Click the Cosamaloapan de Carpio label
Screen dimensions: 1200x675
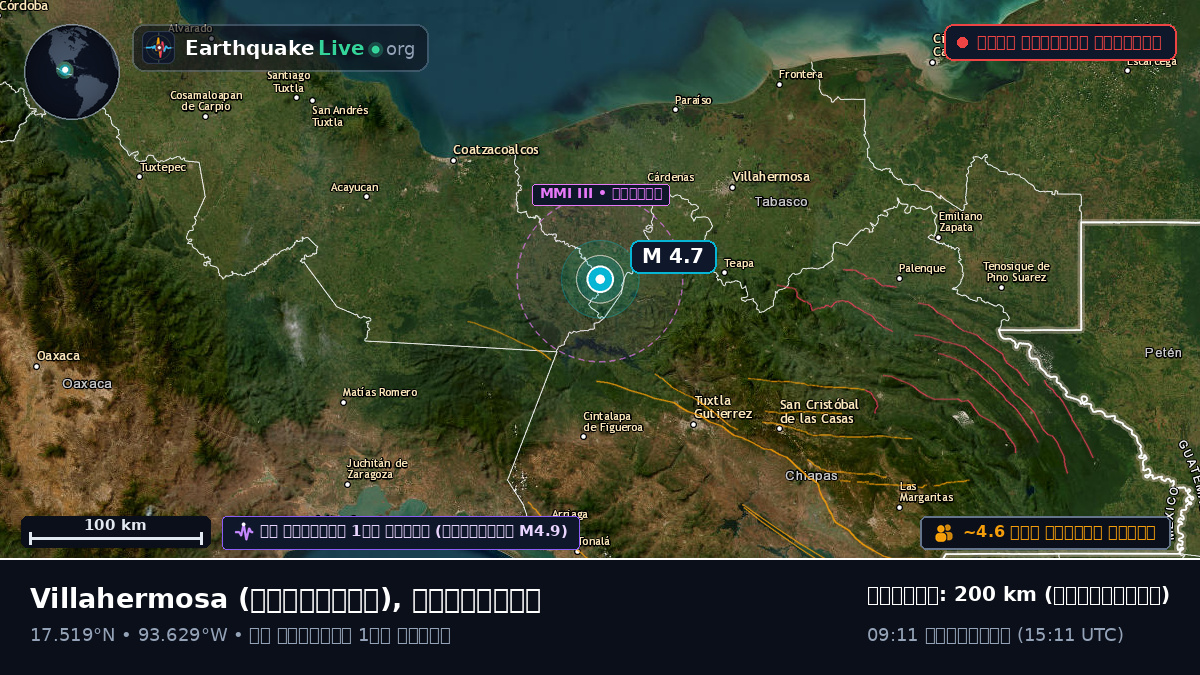[206, 101]
